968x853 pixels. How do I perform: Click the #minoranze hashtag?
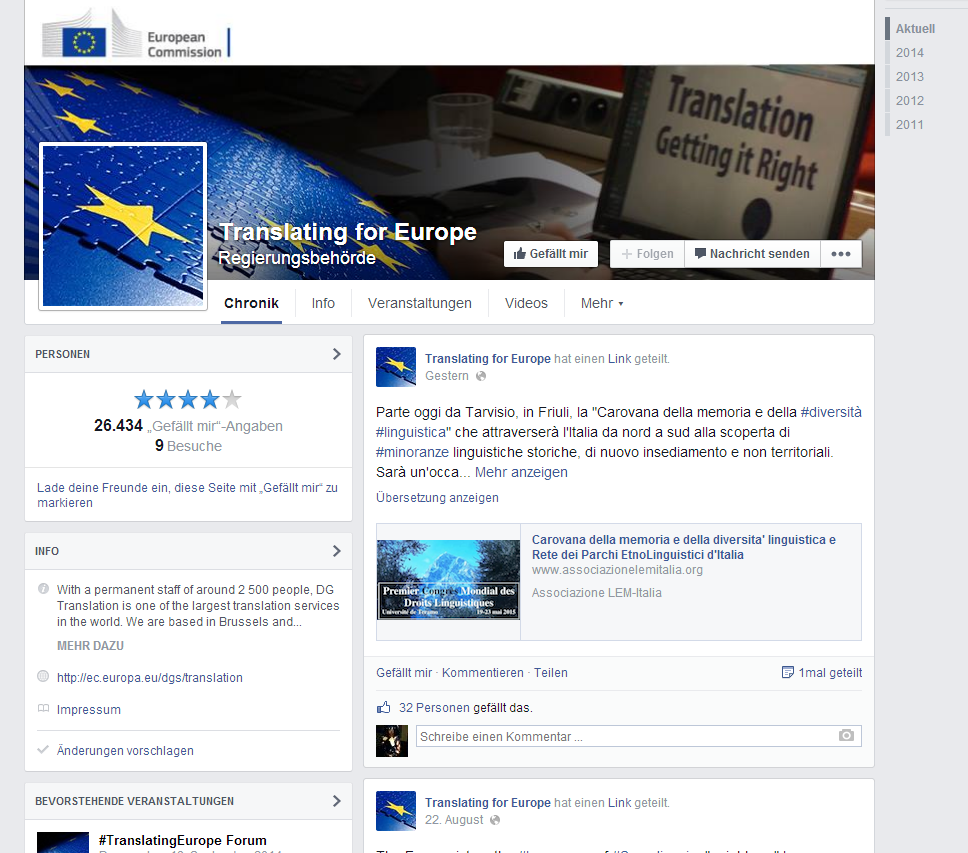point(412,452)
